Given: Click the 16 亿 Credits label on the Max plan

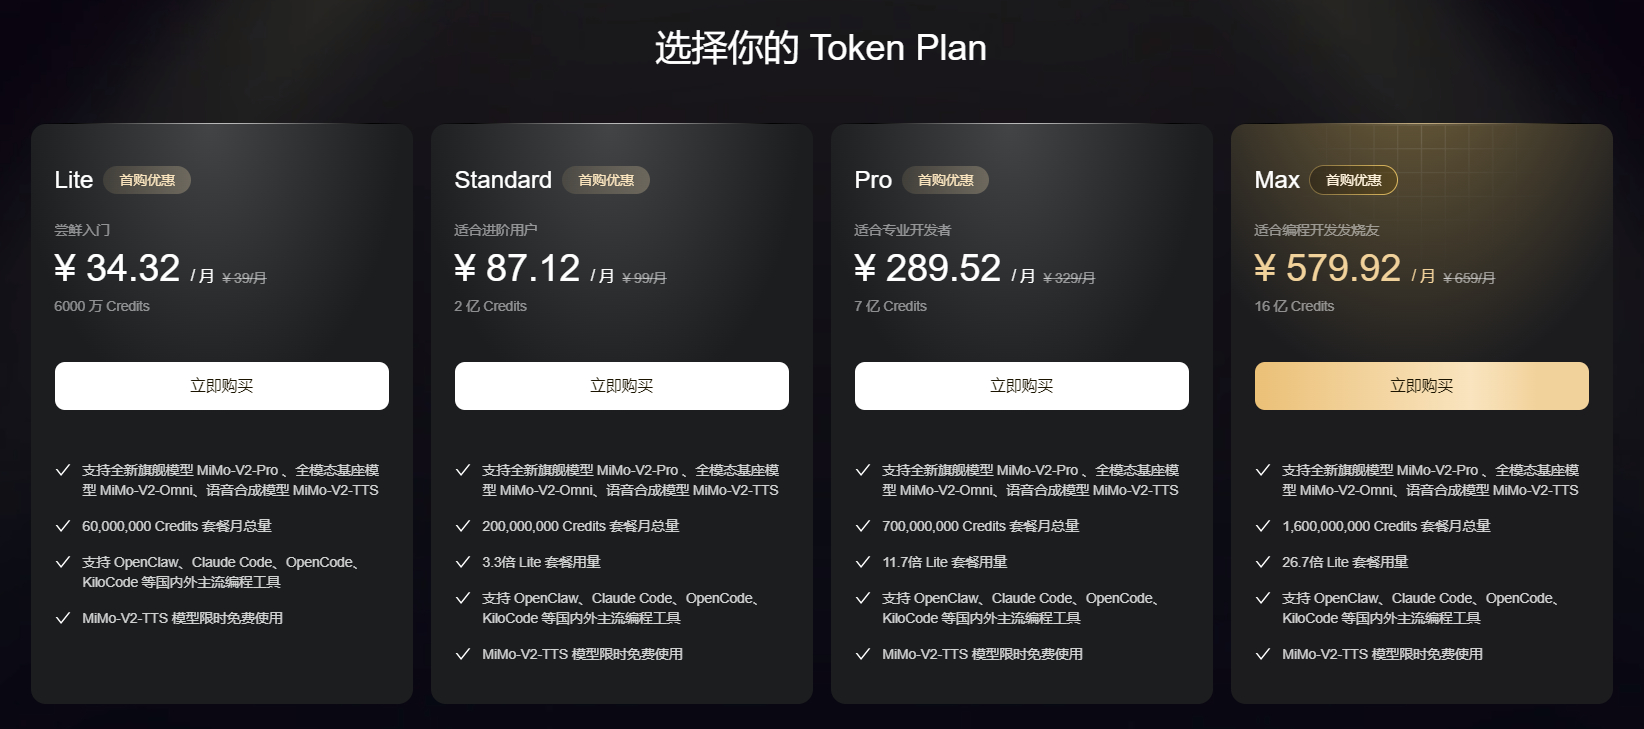Looking at the screenshot, I should pos(1294,306).
